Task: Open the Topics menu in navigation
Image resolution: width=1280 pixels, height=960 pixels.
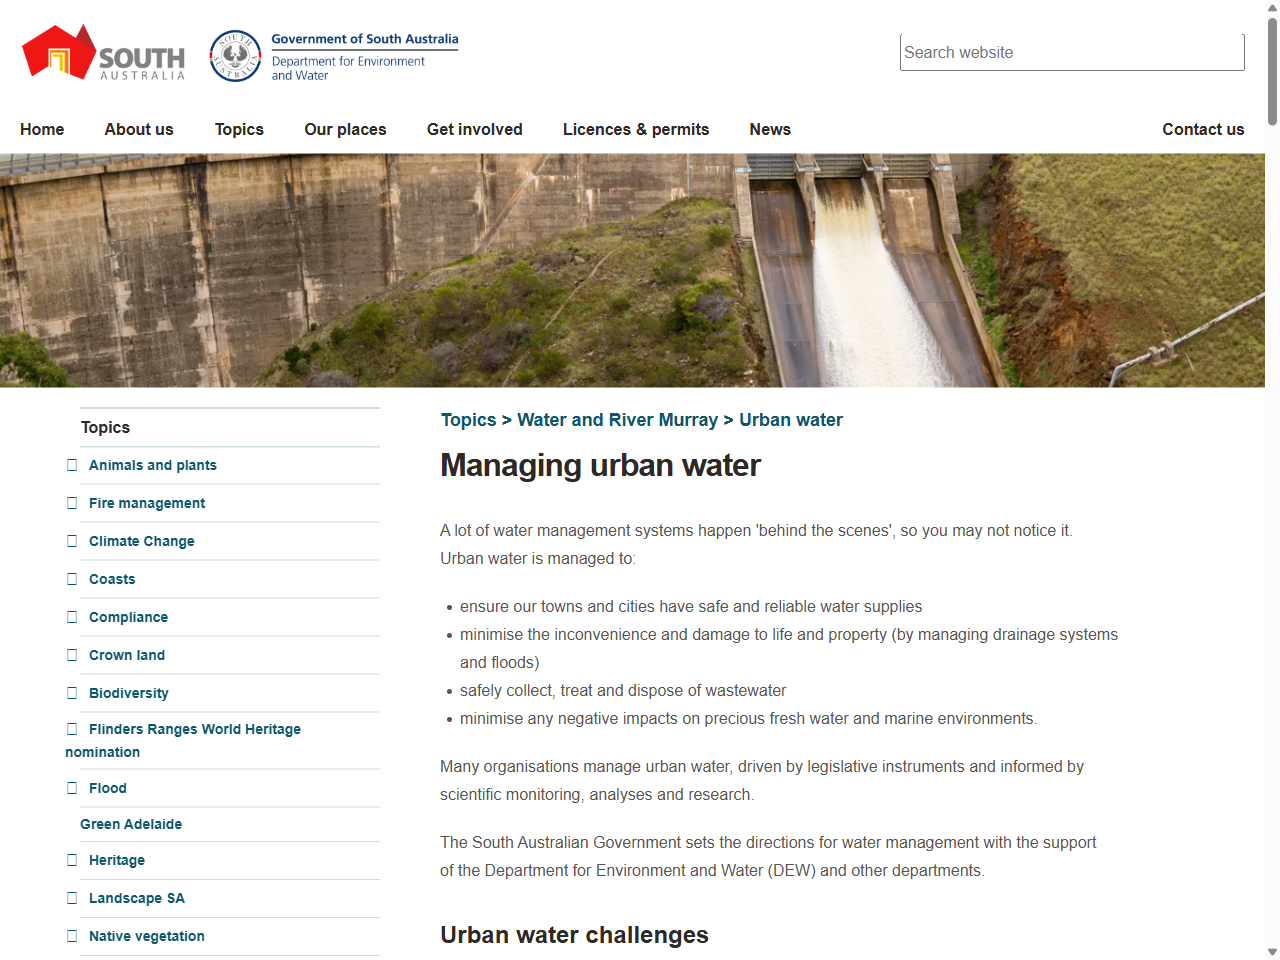Action: (x=239, y=129)
